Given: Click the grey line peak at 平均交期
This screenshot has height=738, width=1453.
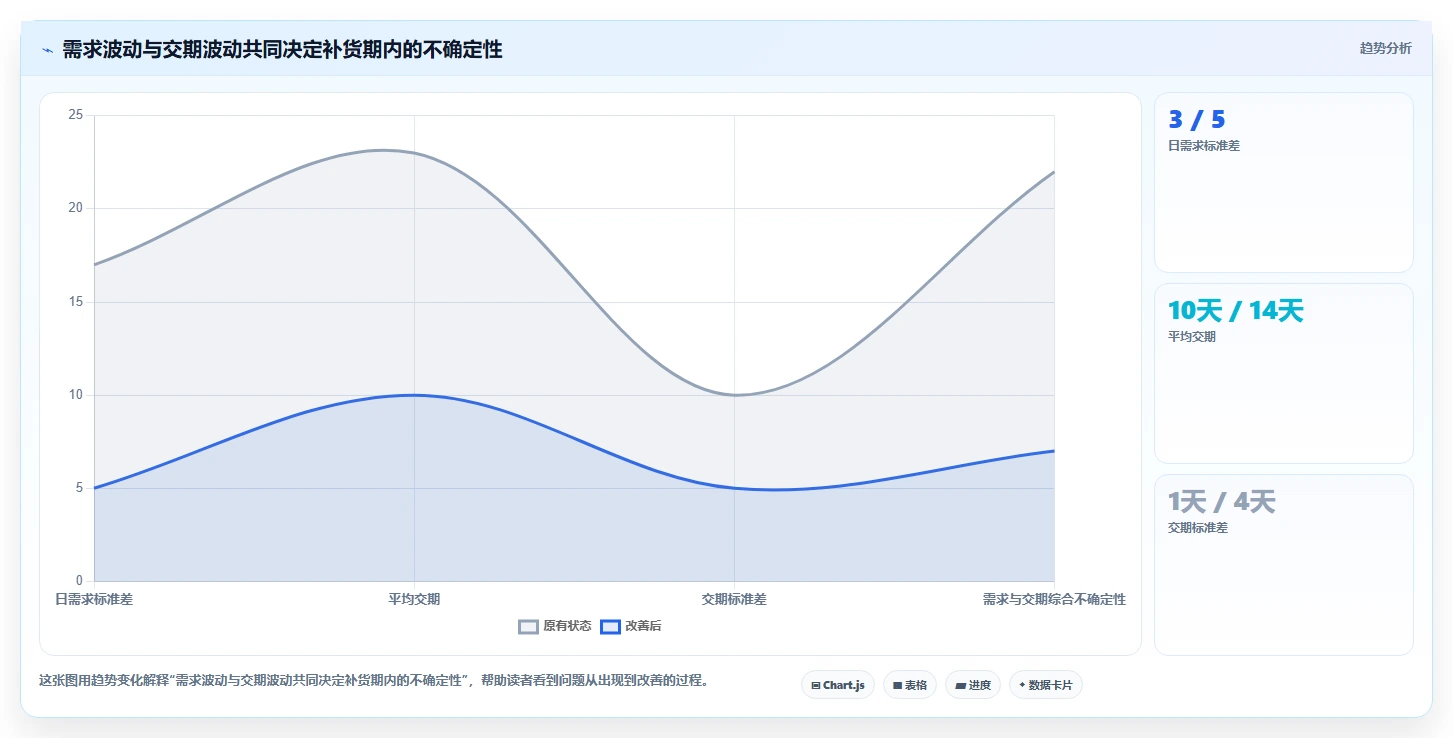Looking at the screenshot, I should point(414,153).
